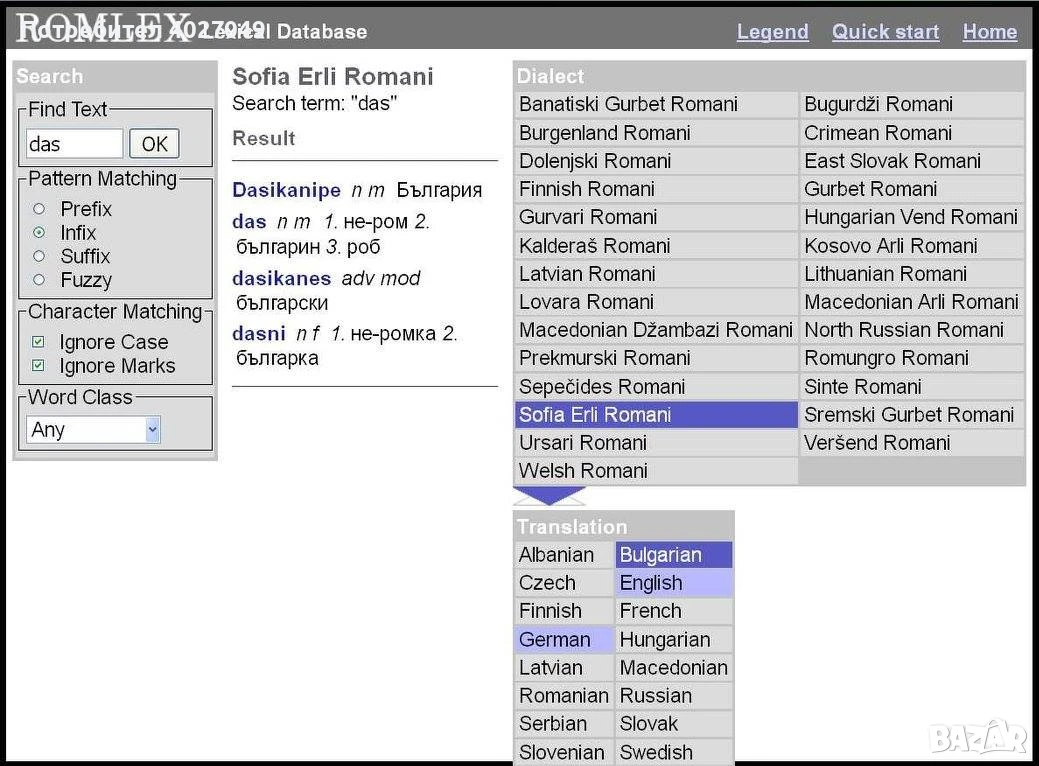This screenshot has width=1039, height=766.
Task: Click the Bazar watermark logo
Action: [x=979, y=737]
